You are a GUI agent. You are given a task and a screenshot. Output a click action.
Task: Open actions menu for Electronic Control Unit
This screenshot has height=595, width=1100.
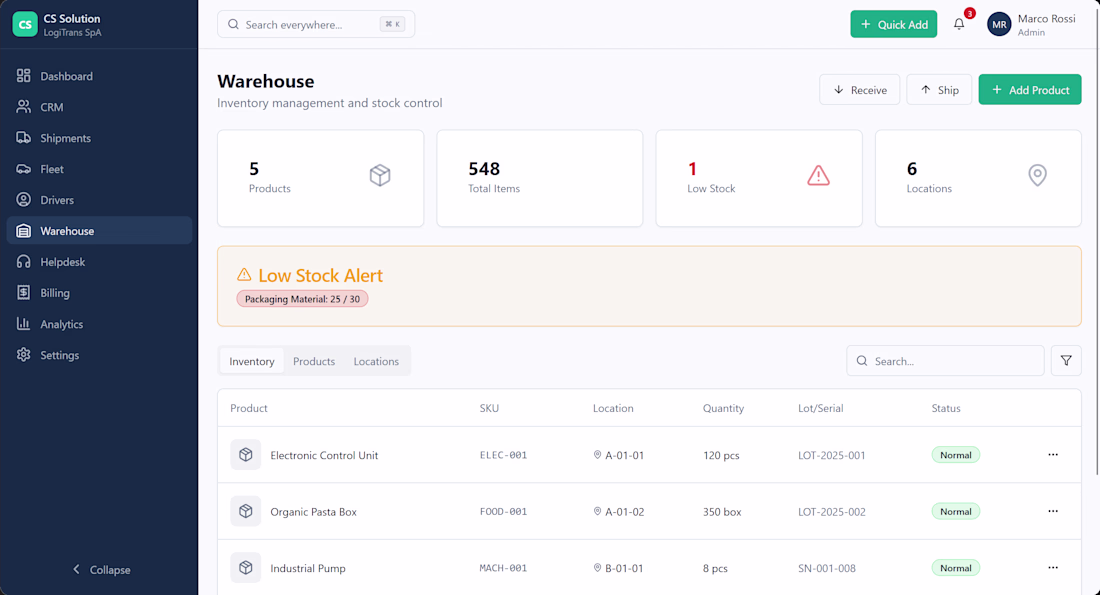coord(1053,455)
